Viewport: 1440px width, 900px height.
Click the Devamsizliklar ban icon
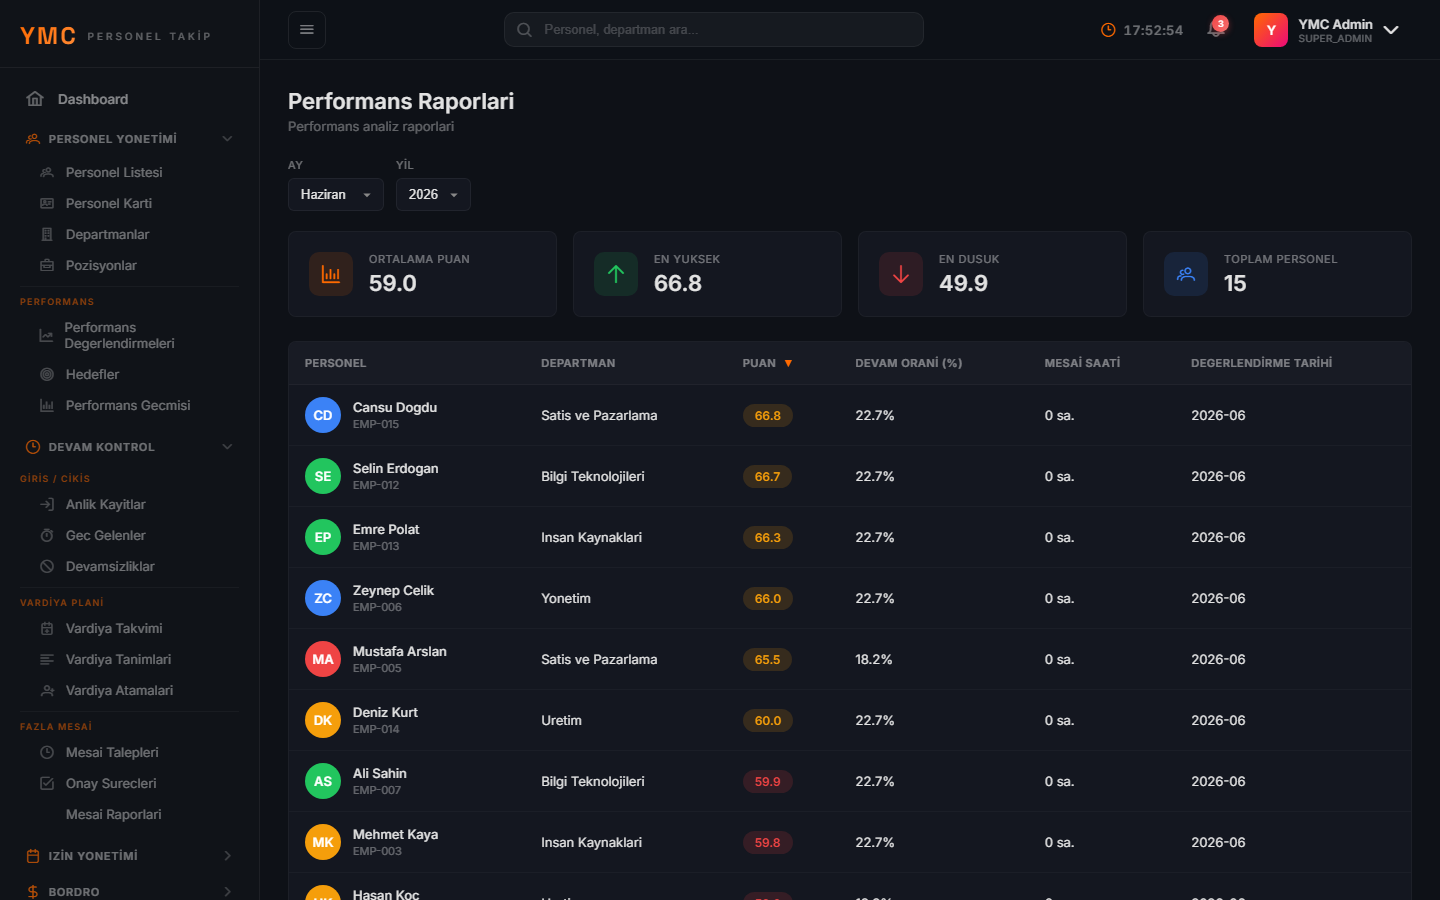click(x=47, y=566)
